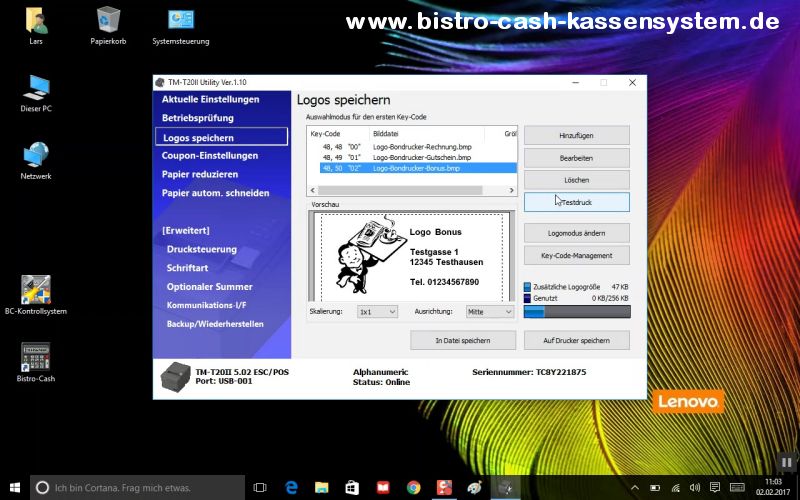Click the Testdruck button
Image resolution: width=800 pixels, height=500 pixels.
(x=577, y=202)
